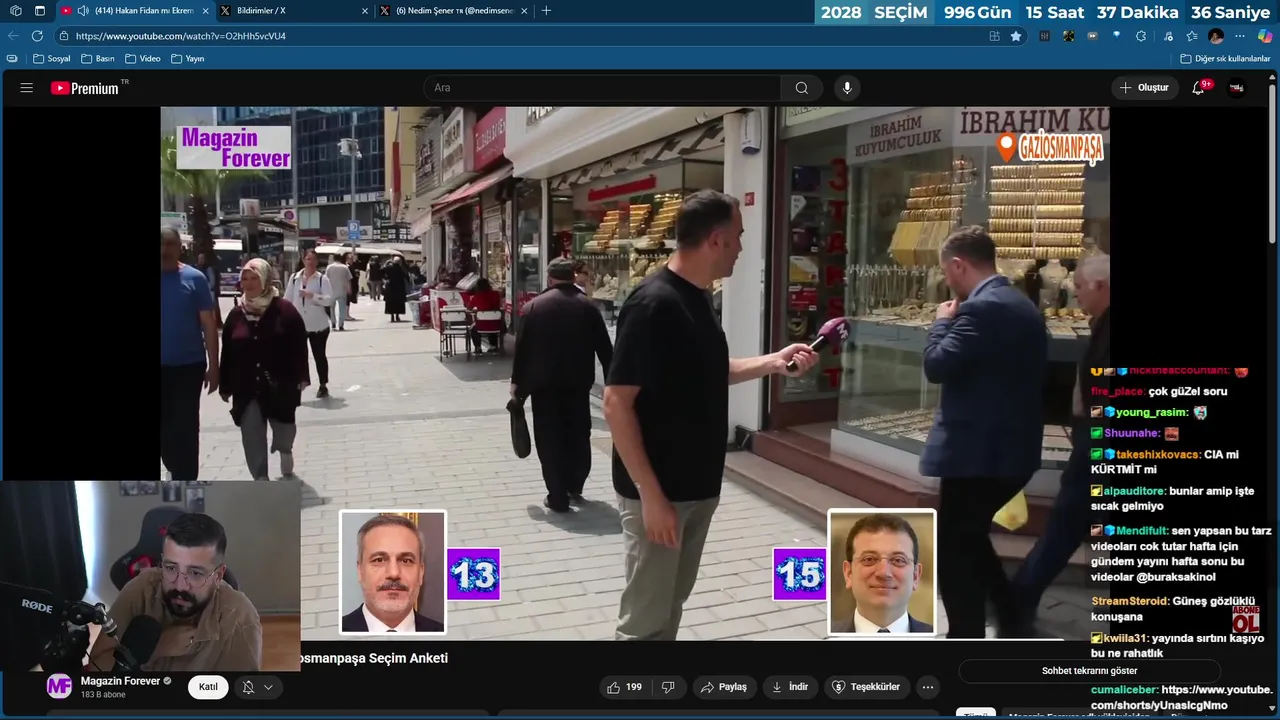Close the Bildirimler / X tab

[363, 10]
